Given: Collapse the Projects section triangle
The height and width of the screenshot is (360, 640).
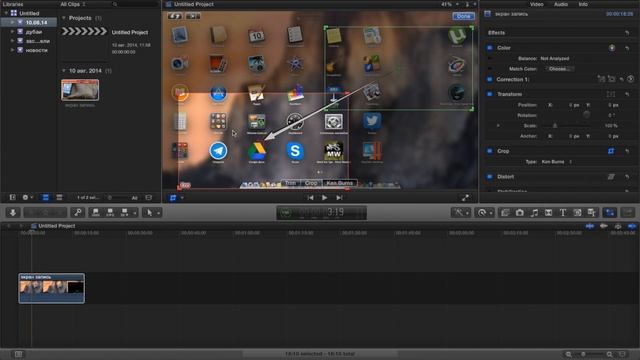Looking at the screenshot, I should pos(64,18).
